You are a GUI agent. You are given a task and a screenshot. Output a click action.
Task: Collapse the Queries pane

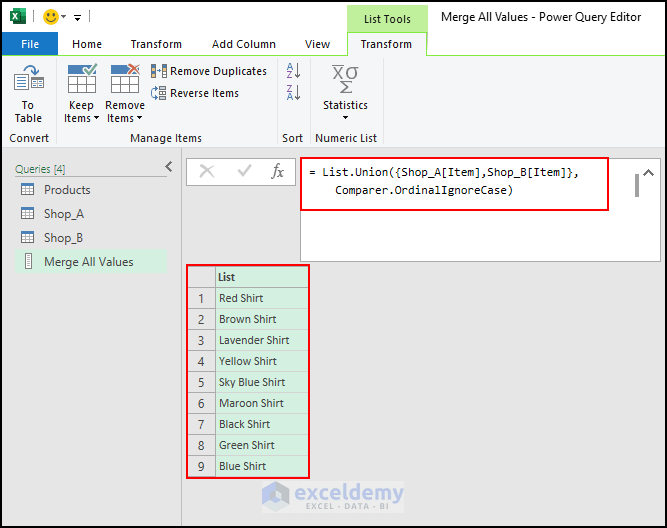click(169, 167)
